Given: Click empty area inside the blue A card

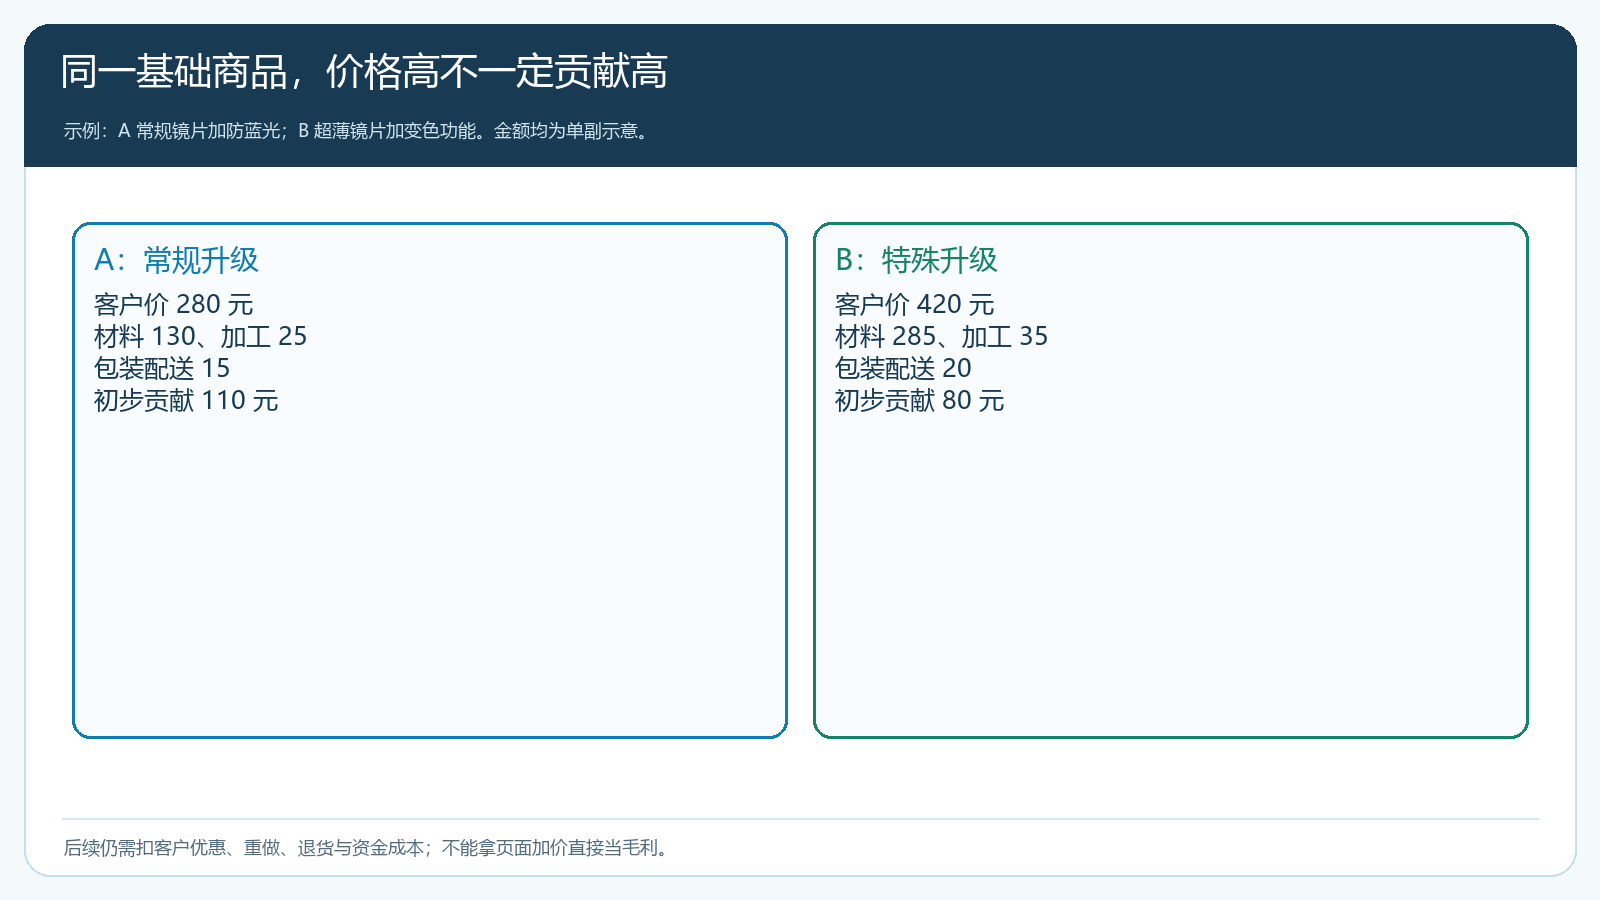Looking at the screenshot, I should pos(430,580).
